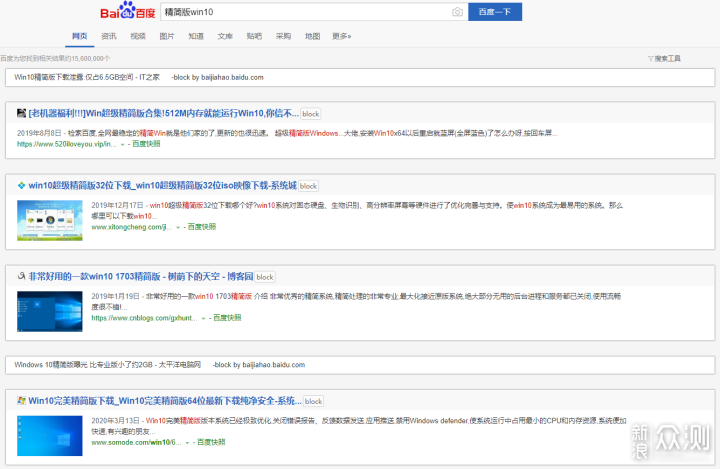Click favicon of 博客园 result

[x=21, y=276]
